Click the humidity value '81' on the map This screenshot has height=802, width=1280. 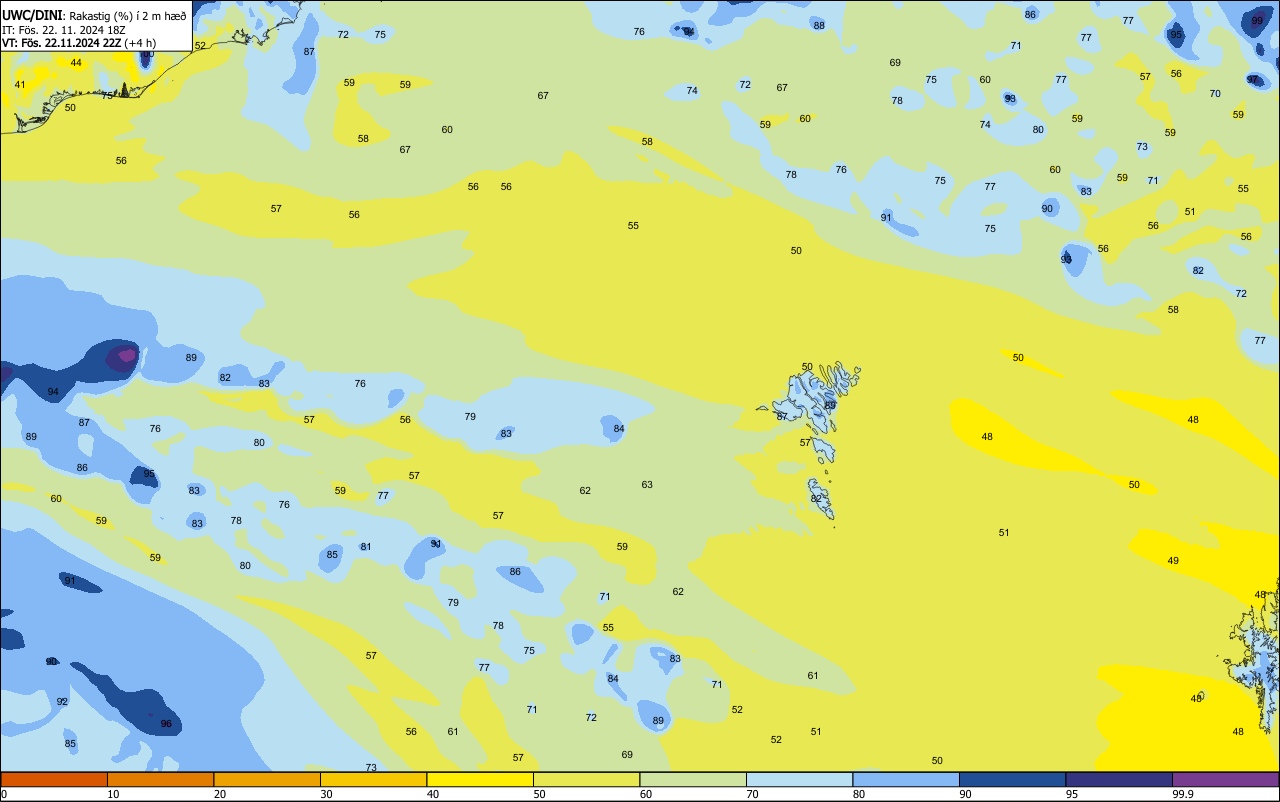click(x=366, y=547)
